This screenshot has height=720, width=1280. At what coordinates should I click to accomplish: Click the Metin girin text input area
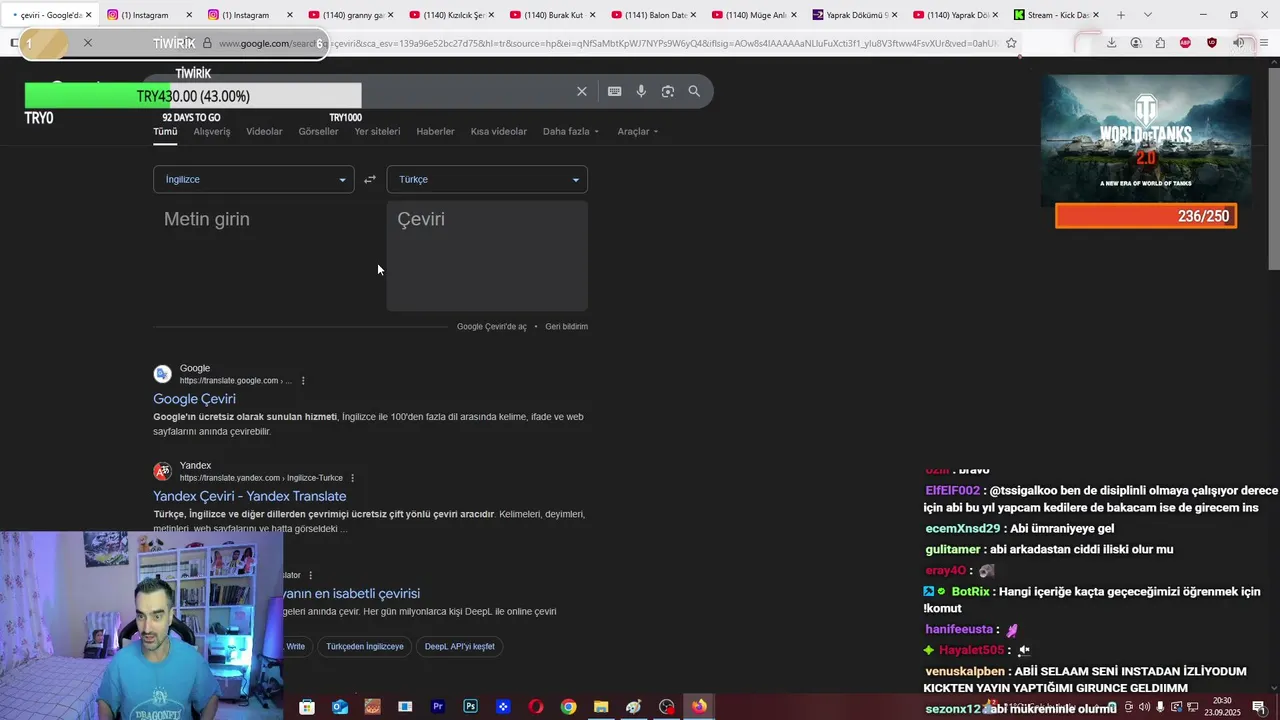pos(265,255)
